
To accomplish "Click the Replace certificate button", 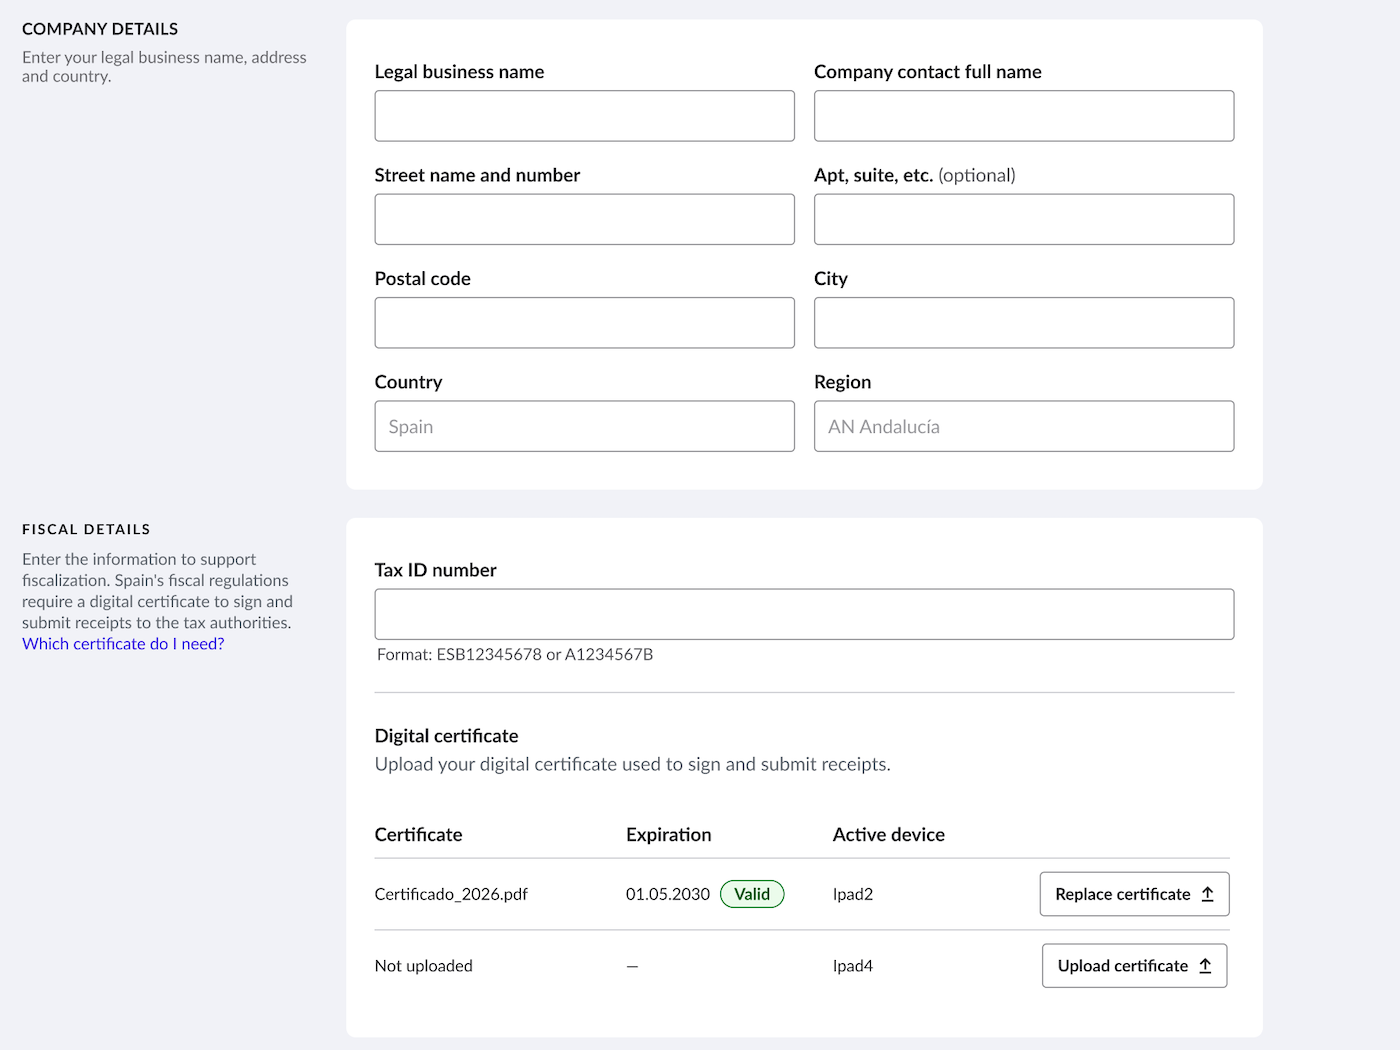I will pyautogui.click(x=1134, y=894).
